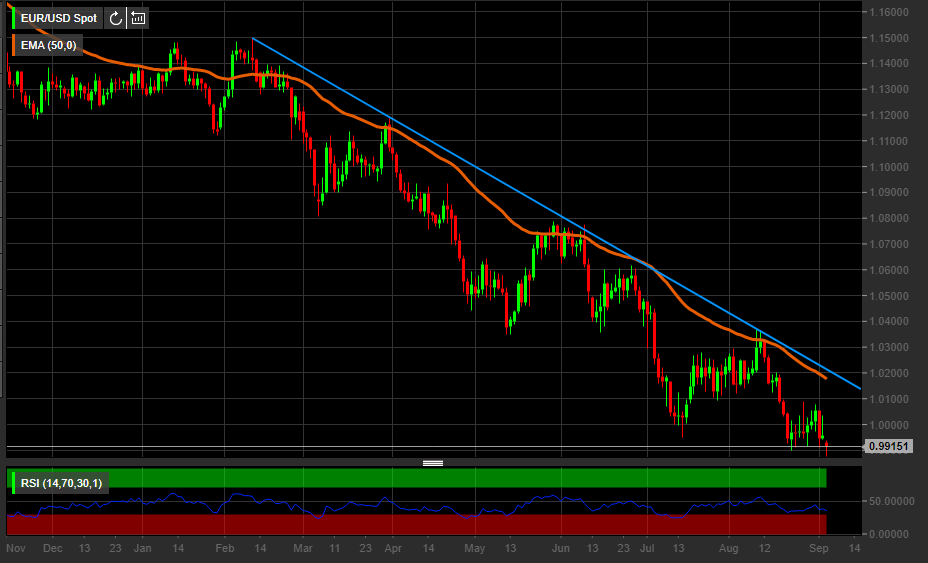Click the 1.02000 price axis label
Screen dimensions: 928x563
[889, 374]
